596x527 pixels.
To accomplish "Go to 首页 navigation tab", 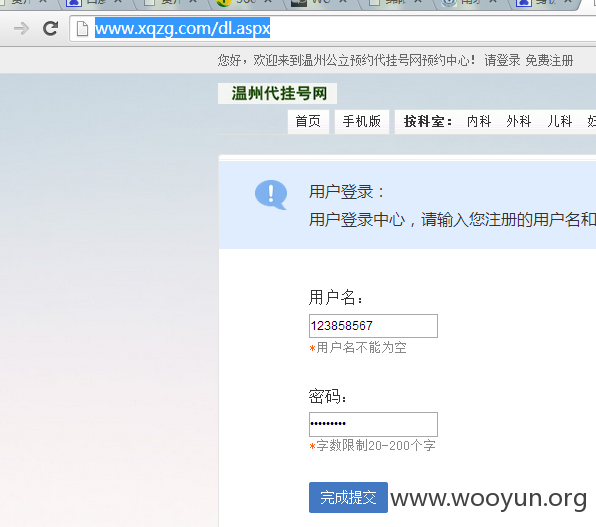I will 308,122.
